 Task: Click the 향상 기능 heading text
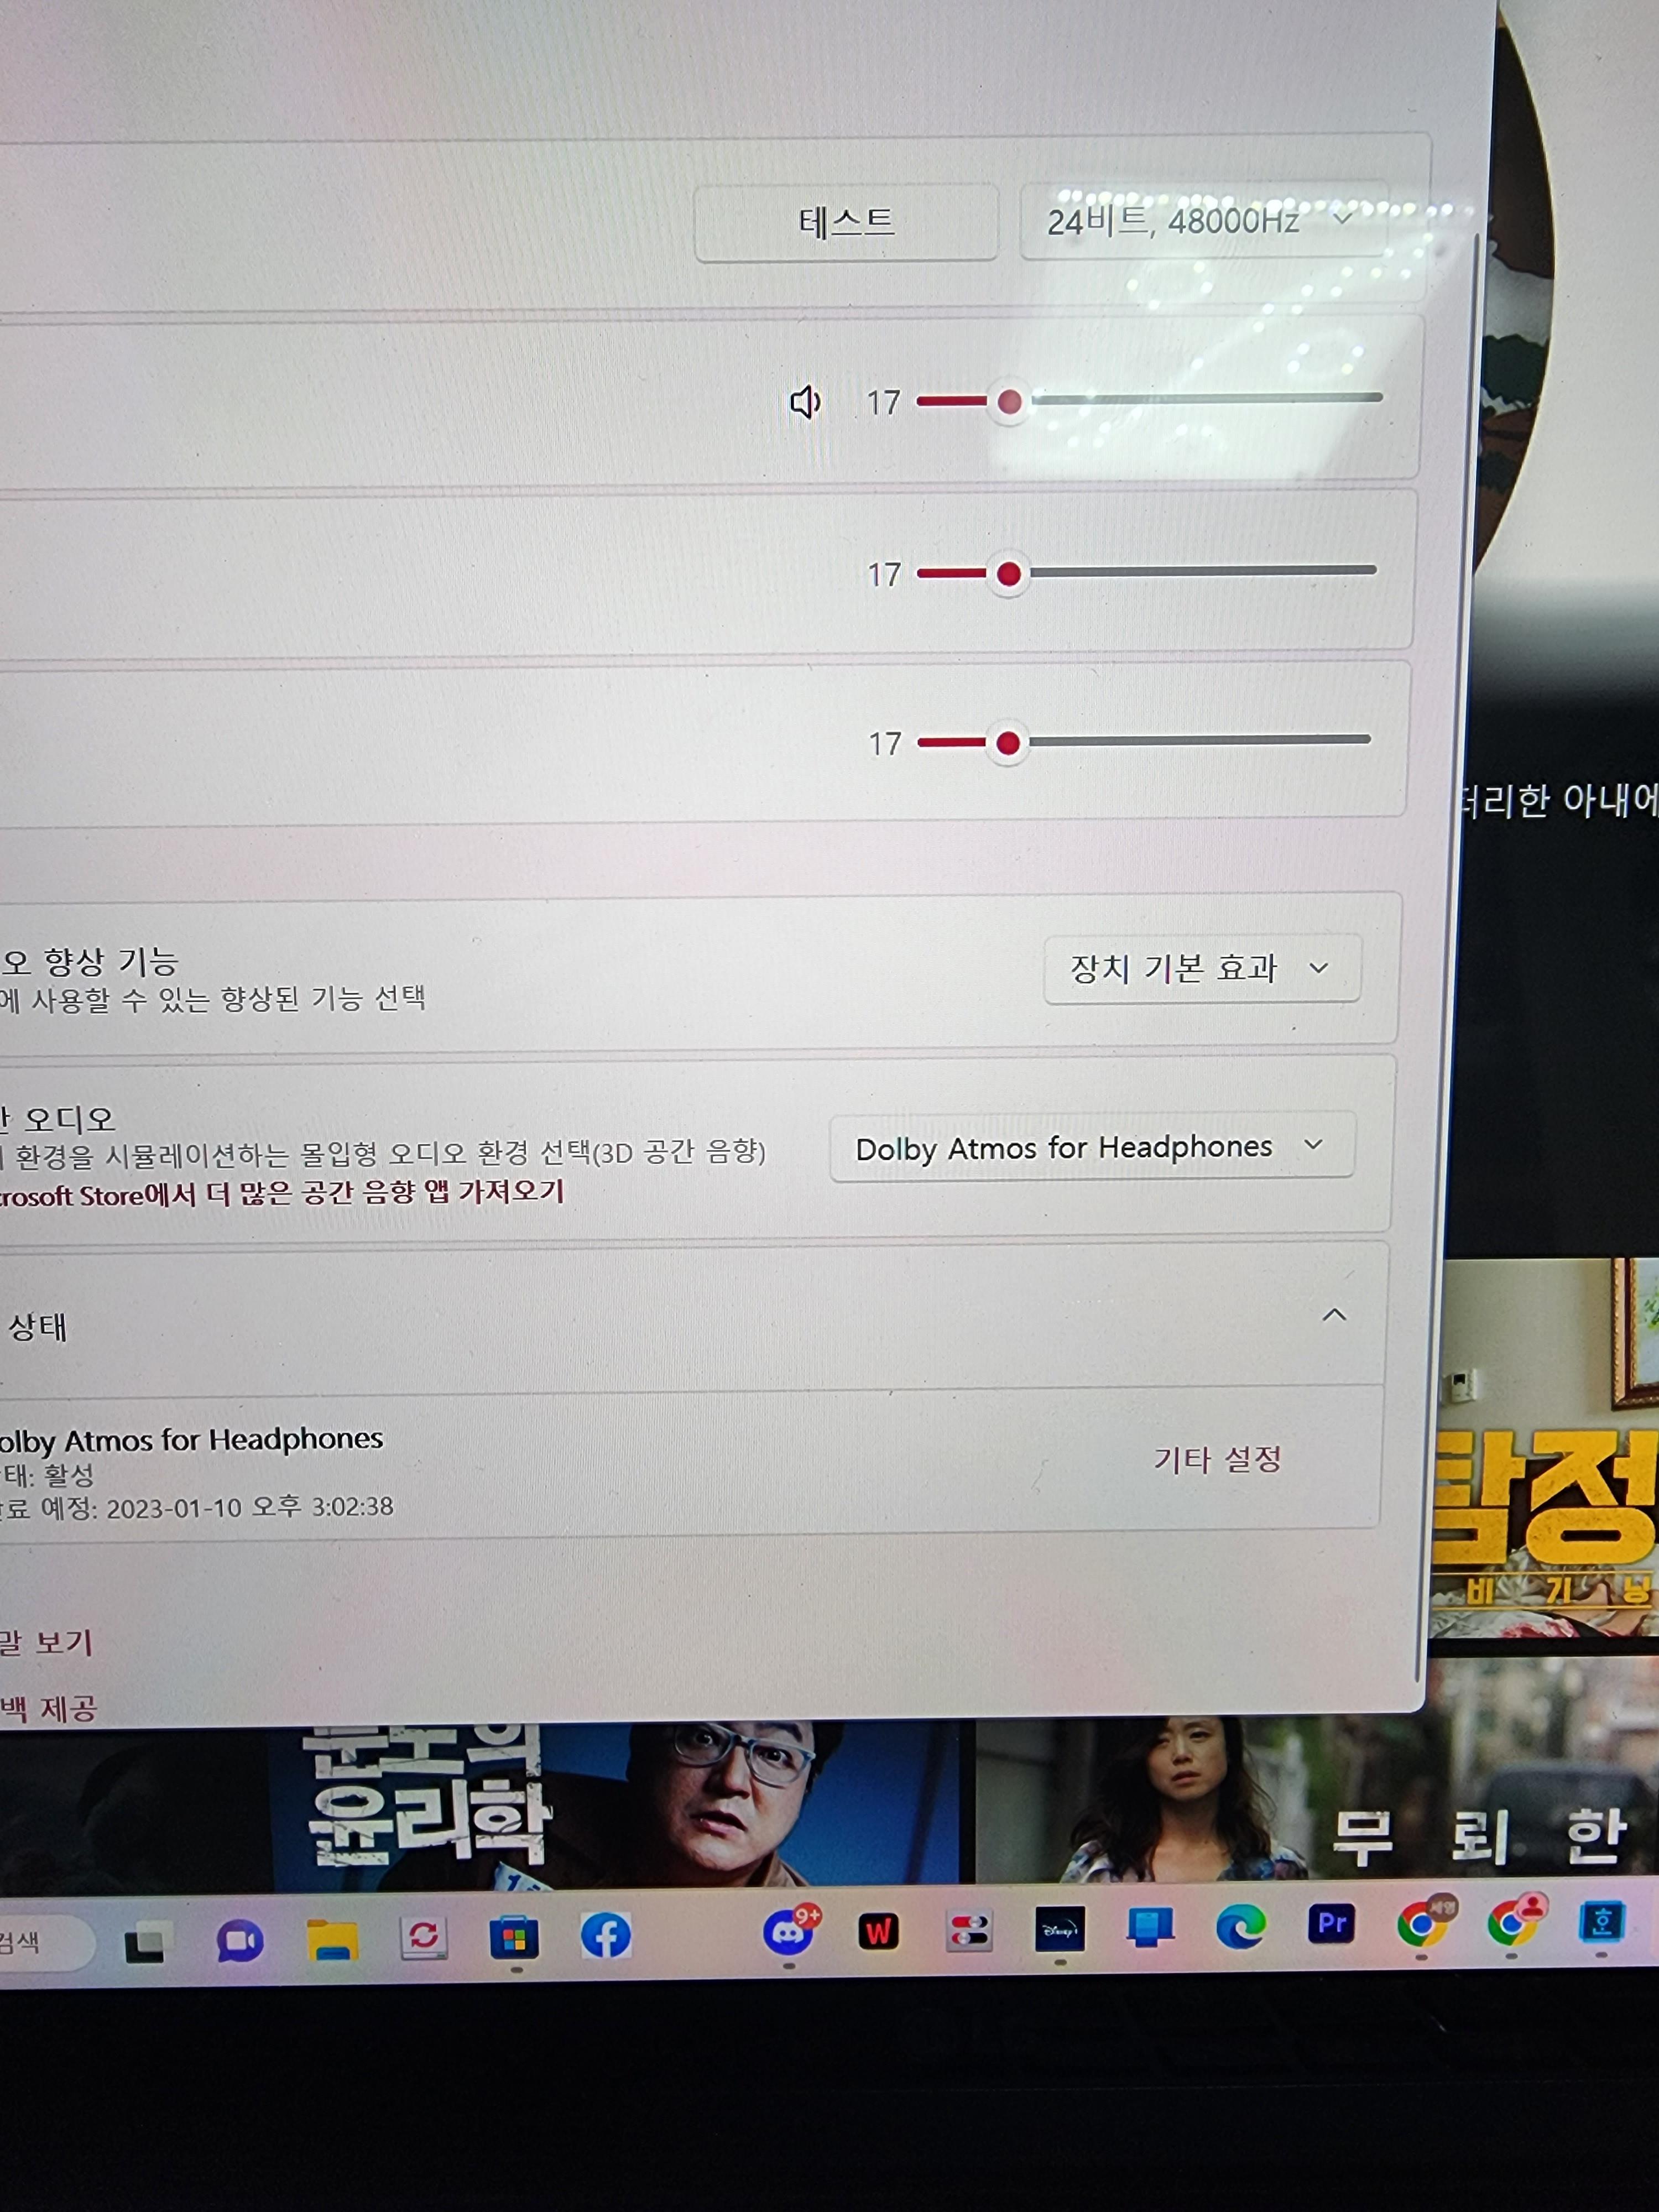pos(89,961)
